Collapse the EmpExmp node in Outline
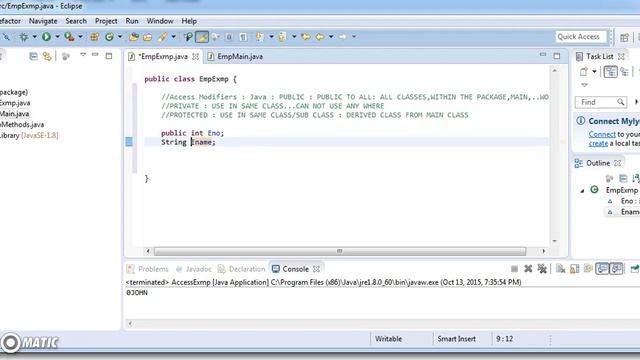 [x=582, y=191]
